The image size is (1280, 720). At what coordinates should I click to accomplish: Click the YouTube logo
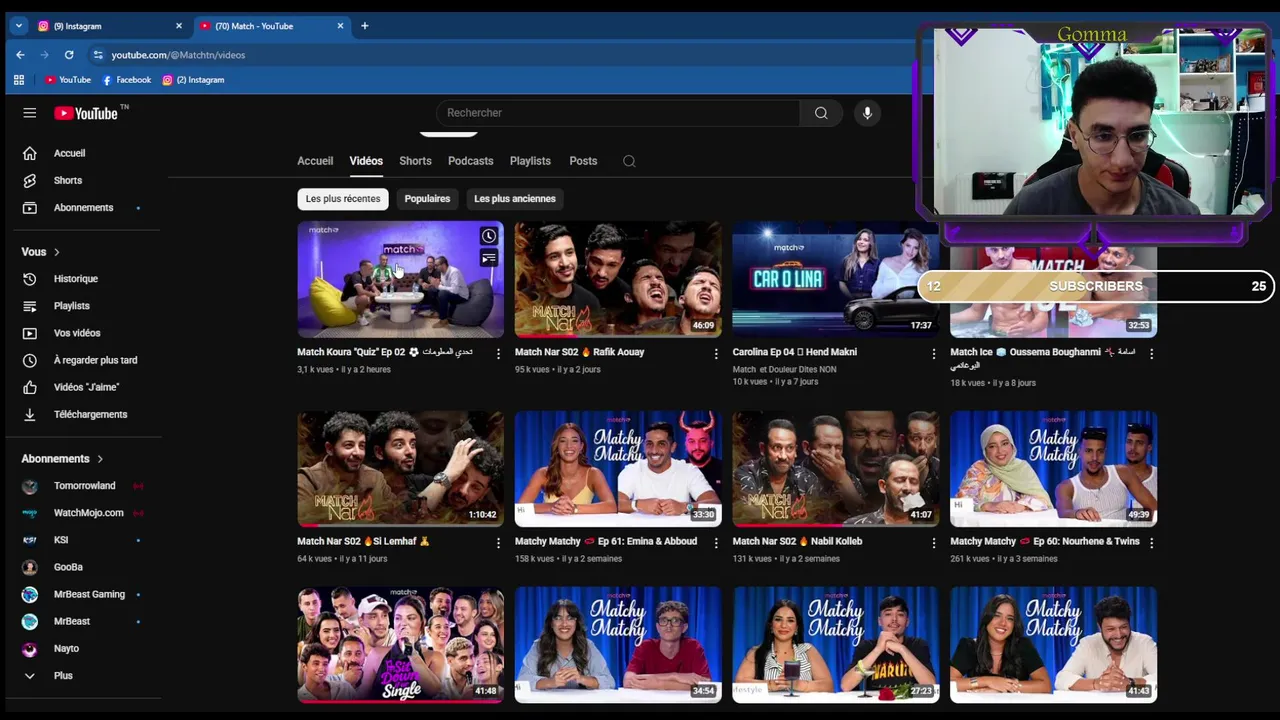click(x=87, y=113)
